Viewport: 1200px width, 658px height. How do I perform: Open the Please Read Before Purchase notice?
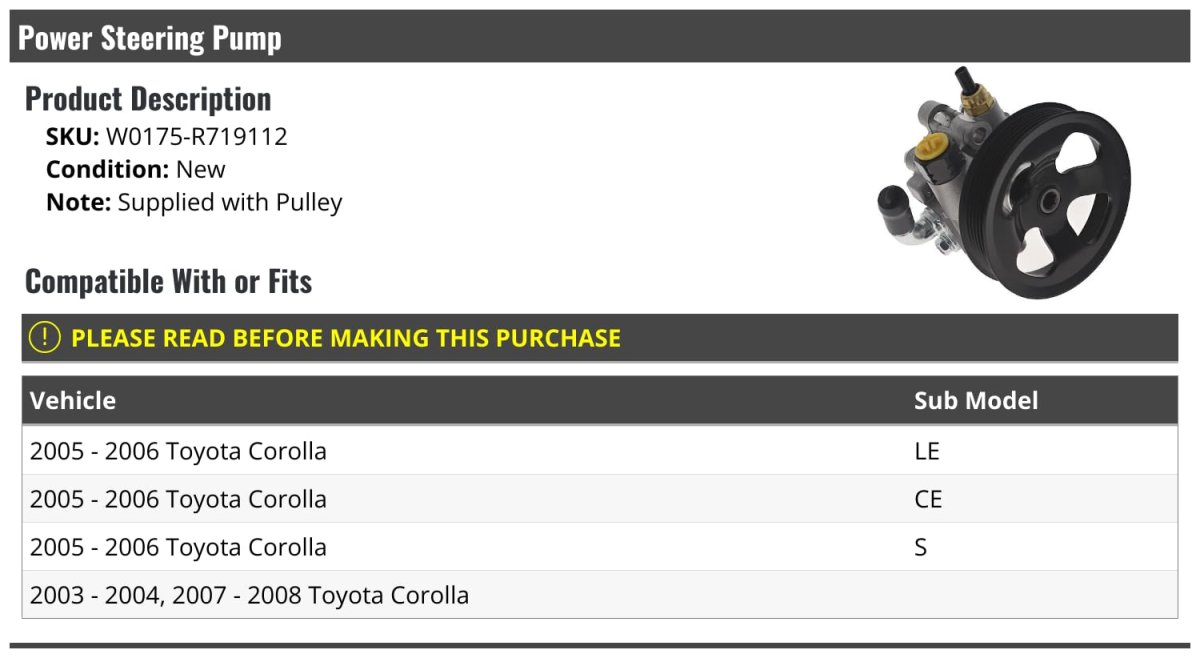[346, 338]
